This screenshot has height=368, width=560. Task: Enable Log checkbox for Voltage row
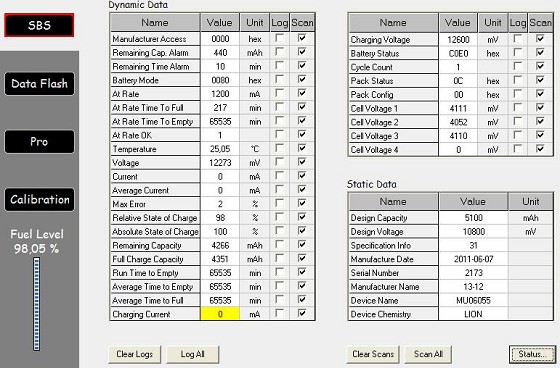click(280, 162)
